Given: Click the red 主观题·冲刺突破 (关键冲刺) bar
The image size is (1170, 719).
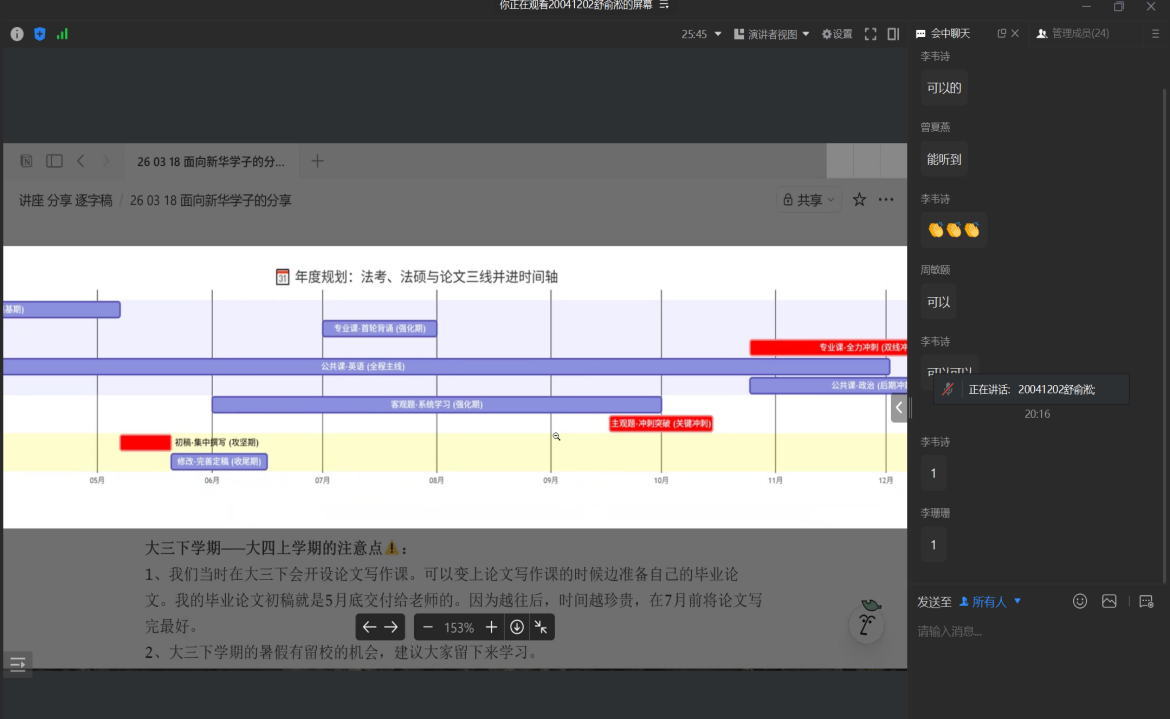Looking at the screenshot, I should (660, 424).
